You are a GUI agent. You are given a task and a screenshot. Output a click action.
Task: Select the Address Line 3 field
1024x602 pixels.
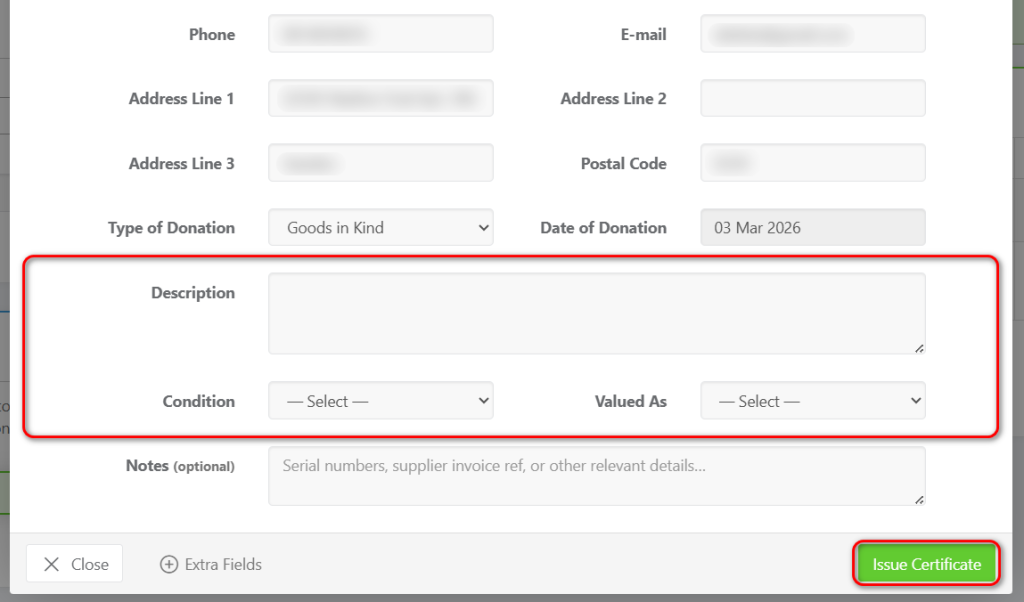(380, 163)
